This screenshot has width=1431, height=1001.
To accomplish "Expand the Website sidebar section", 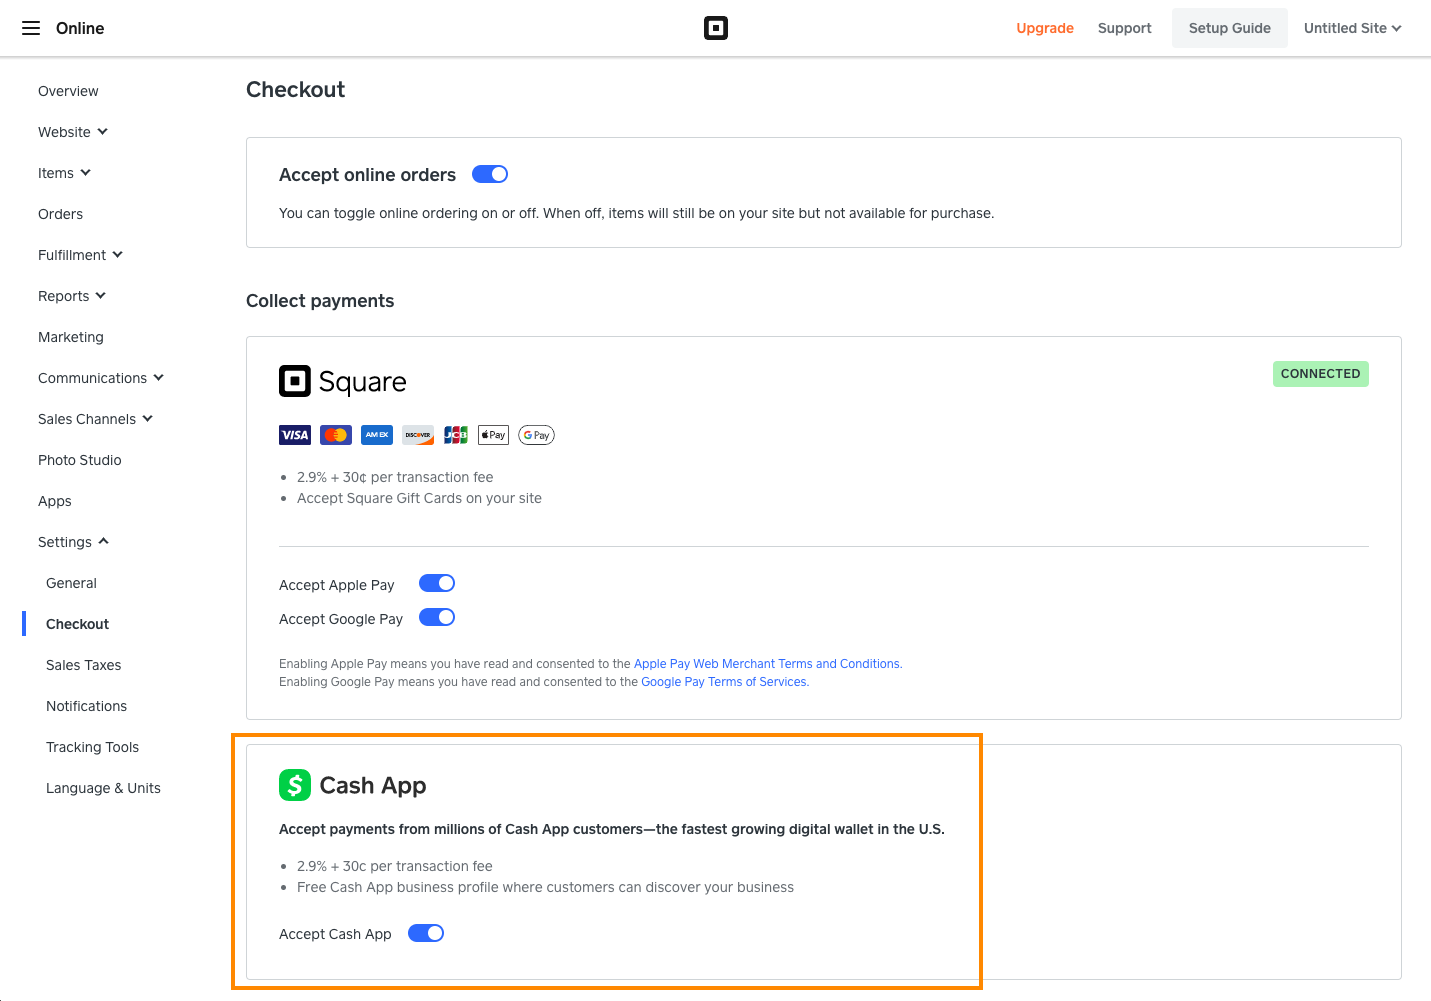I will [73, 132].
